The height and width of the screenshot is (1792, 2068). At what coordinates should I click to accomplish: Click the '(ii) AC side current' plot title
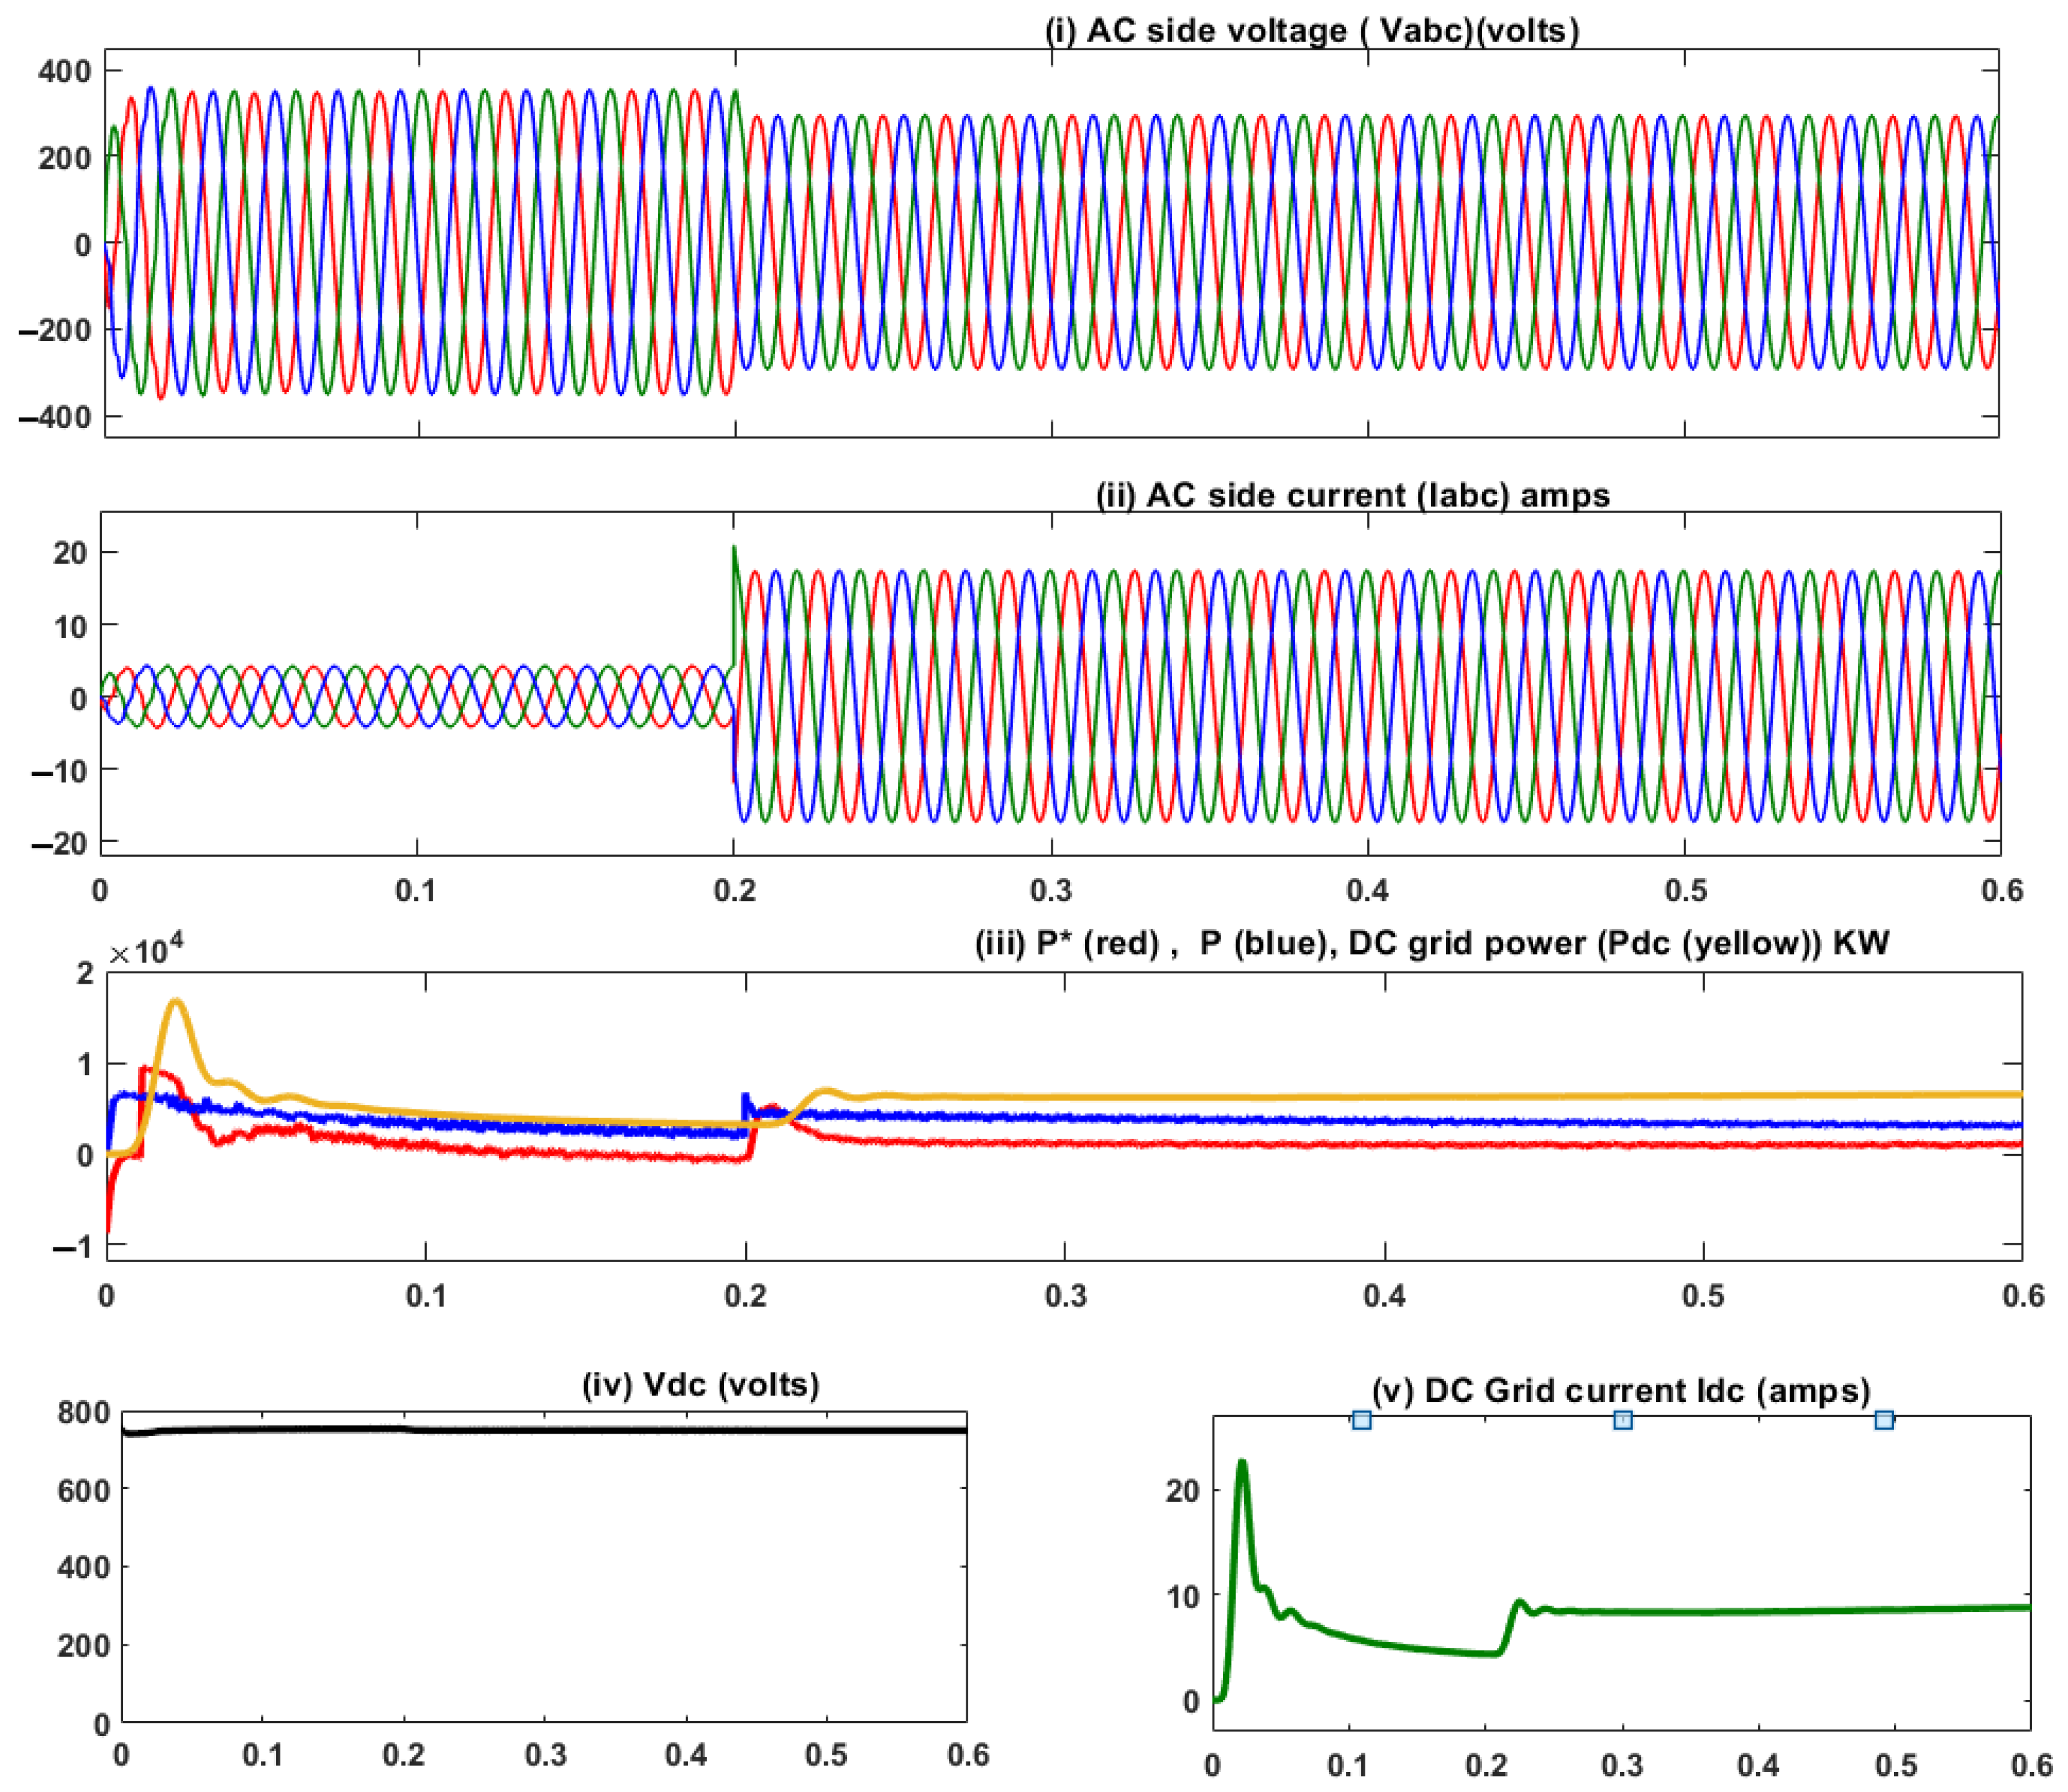[x=1353, y=495]
